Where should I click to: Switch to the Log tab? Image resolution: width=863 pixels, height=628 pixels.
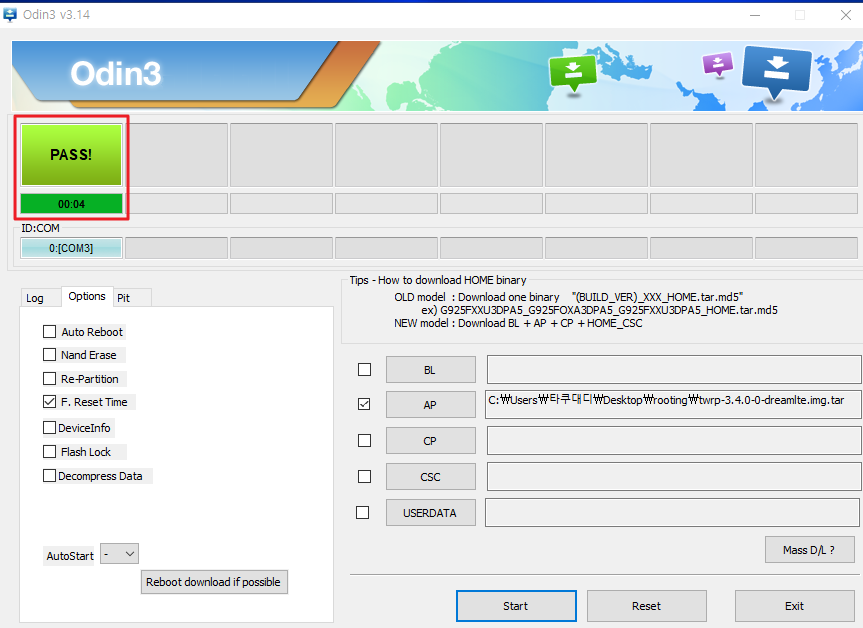35,298
